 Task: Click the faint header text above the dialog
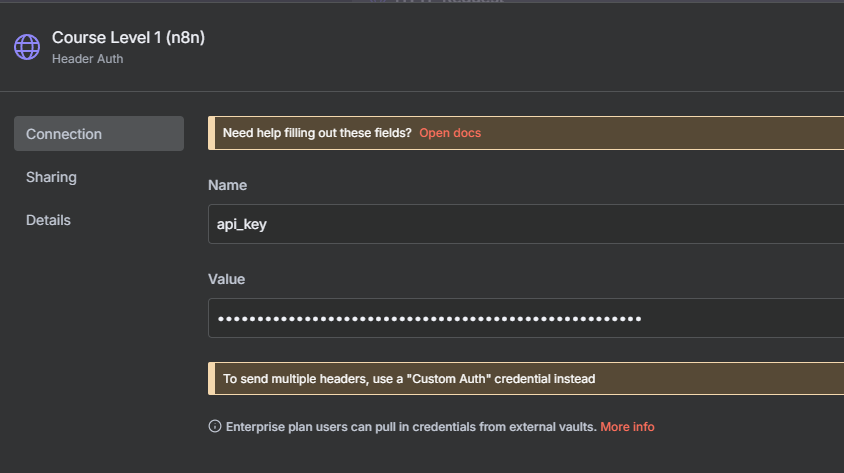tap(430, 3)
